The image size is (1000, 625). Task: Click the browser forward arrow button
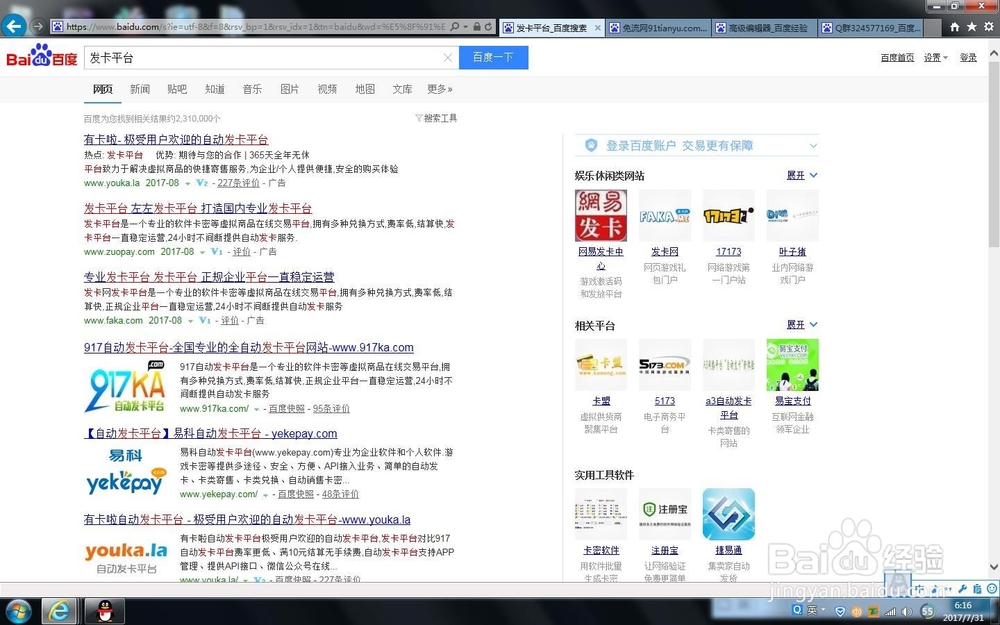(38, 27)
